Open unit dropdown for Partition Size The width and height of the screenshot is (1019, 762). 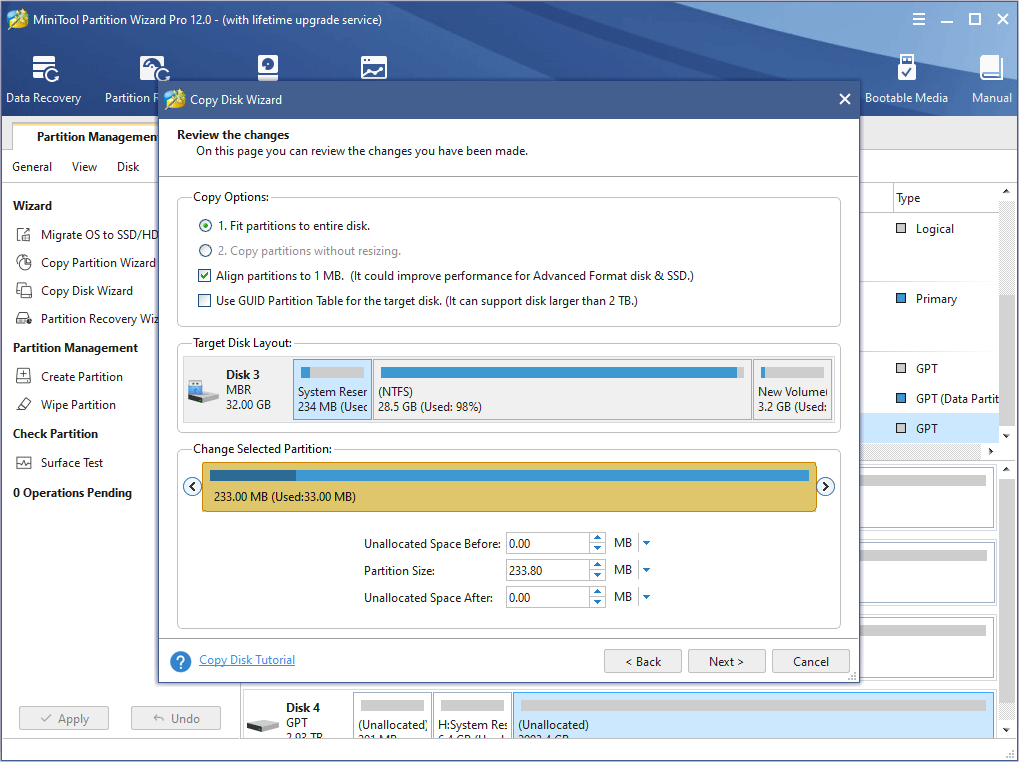pyautogui.click(x=646, y=570)
